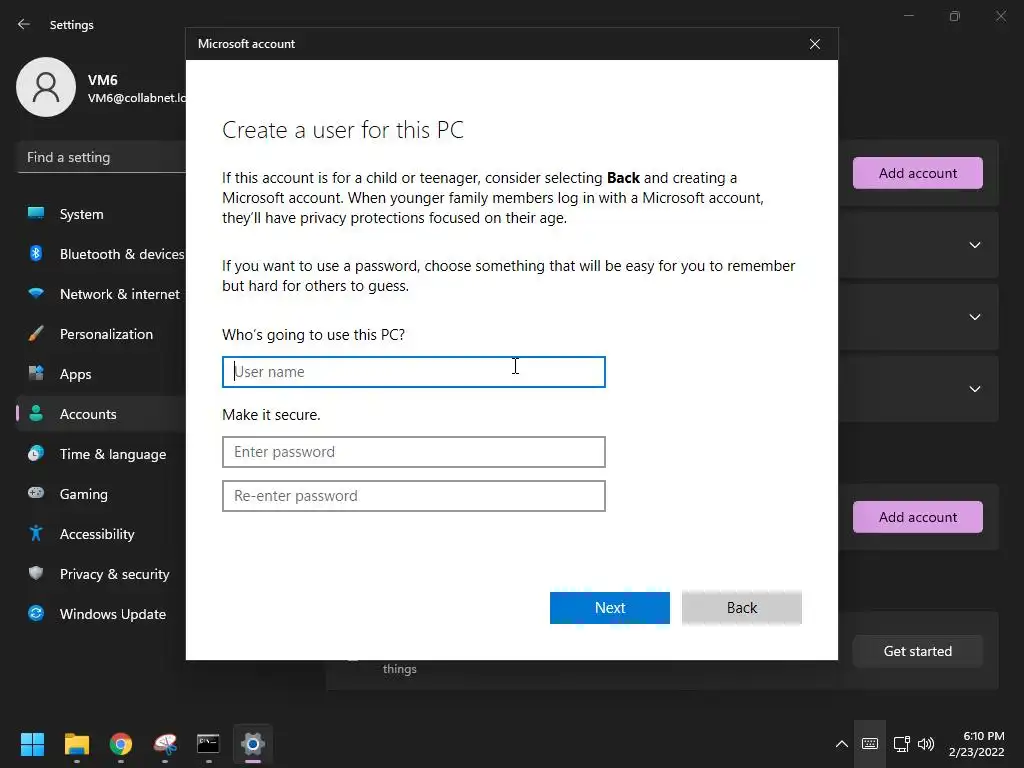Click the Enter password field
1024x768 pixels.
tap(413, 452)
